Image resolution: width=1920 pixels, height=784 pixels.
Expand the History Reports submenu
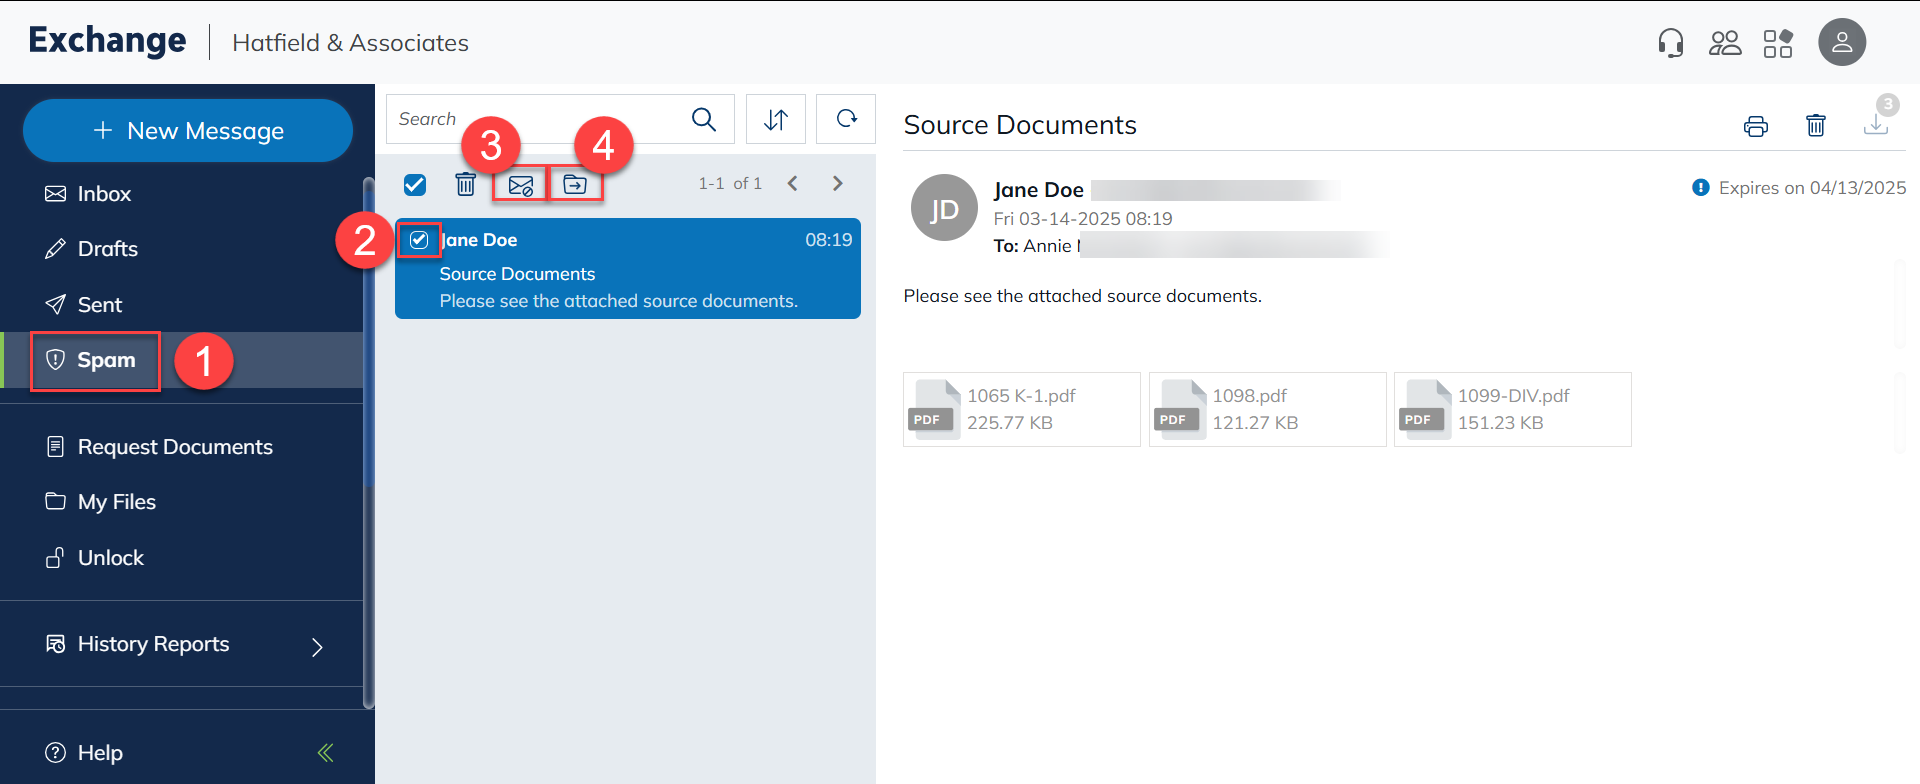pos(317,647)
